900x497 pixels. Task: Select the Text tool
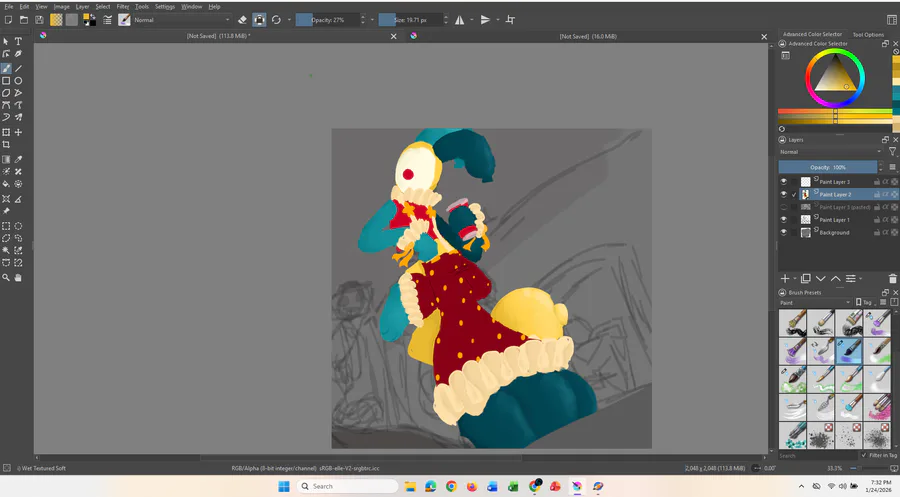[x=18, y=41]
